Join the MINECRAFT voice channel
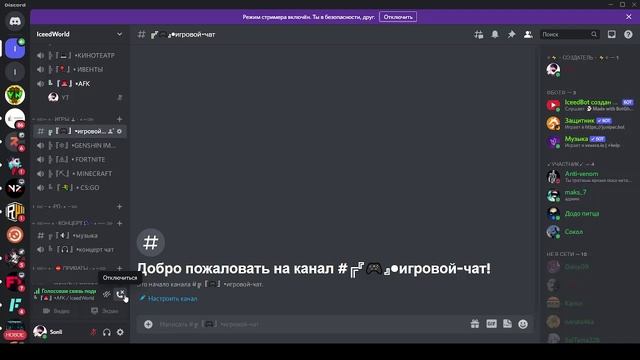The image size is (640, 360). 80,174
